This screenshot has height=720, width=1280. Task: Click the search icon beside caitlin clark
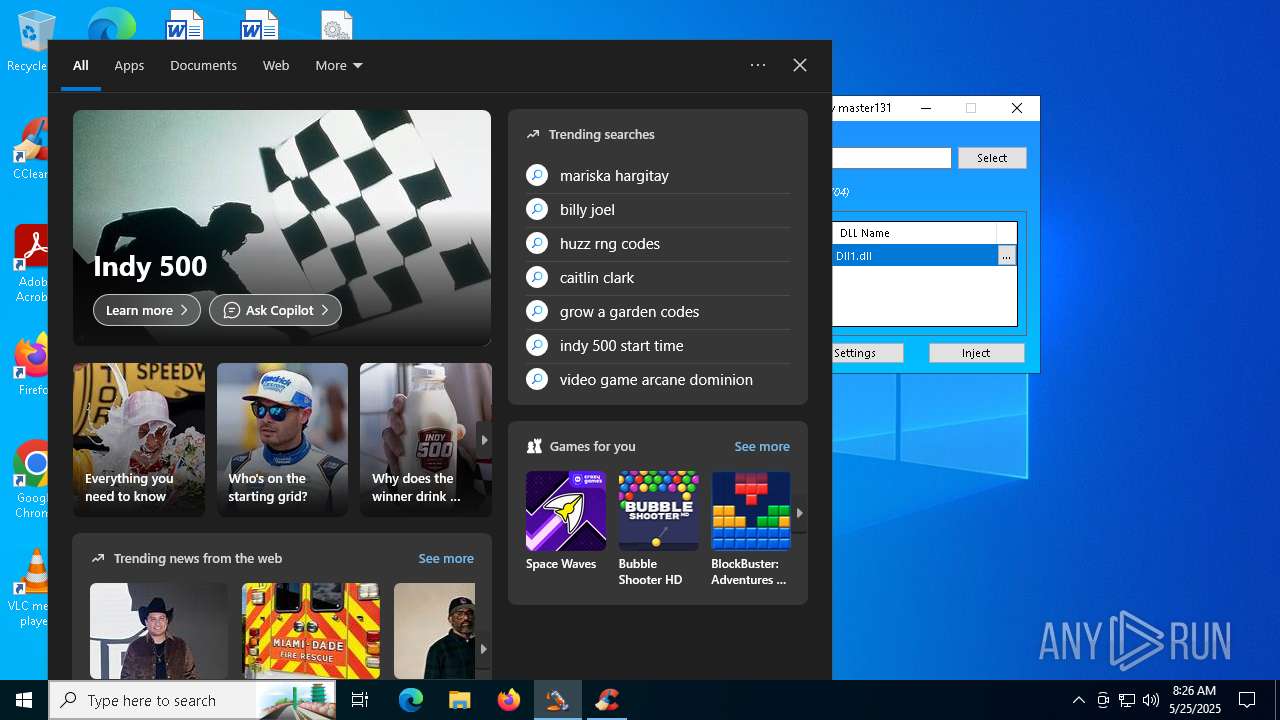click(537, 277)
